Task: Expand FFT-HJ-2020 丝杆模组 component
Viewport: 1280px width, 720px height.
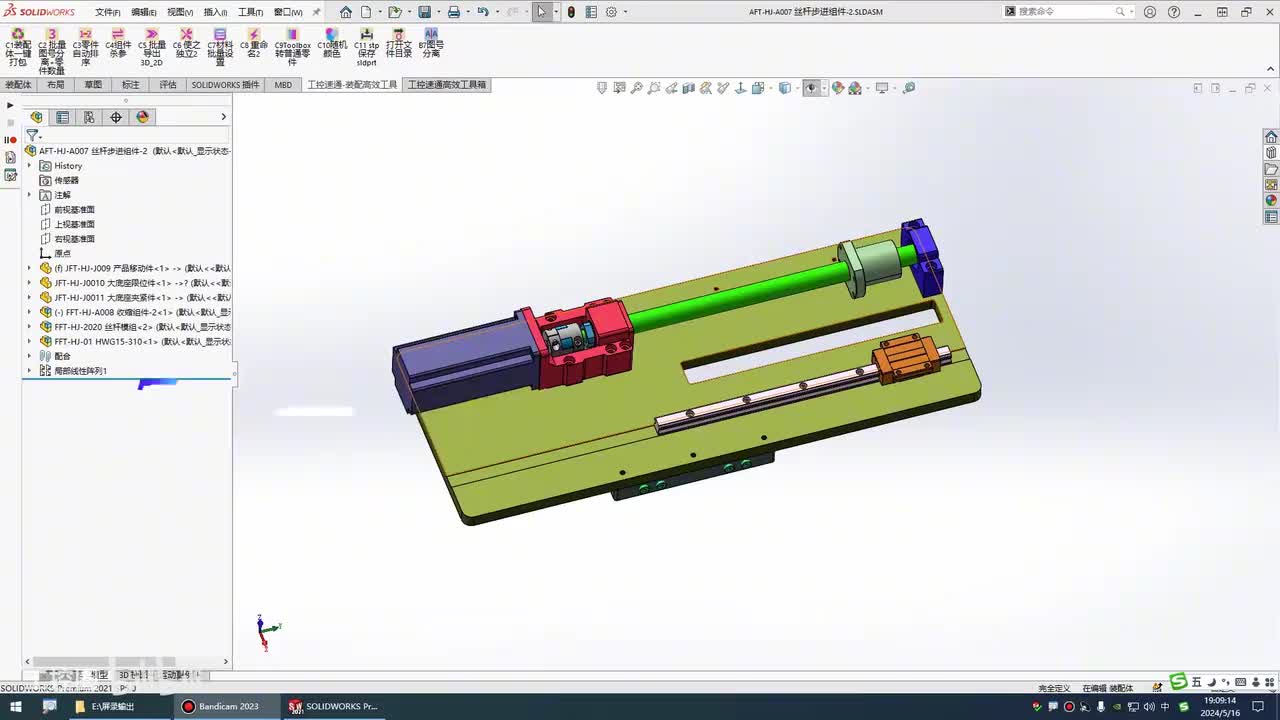Action: coord(29,327)
